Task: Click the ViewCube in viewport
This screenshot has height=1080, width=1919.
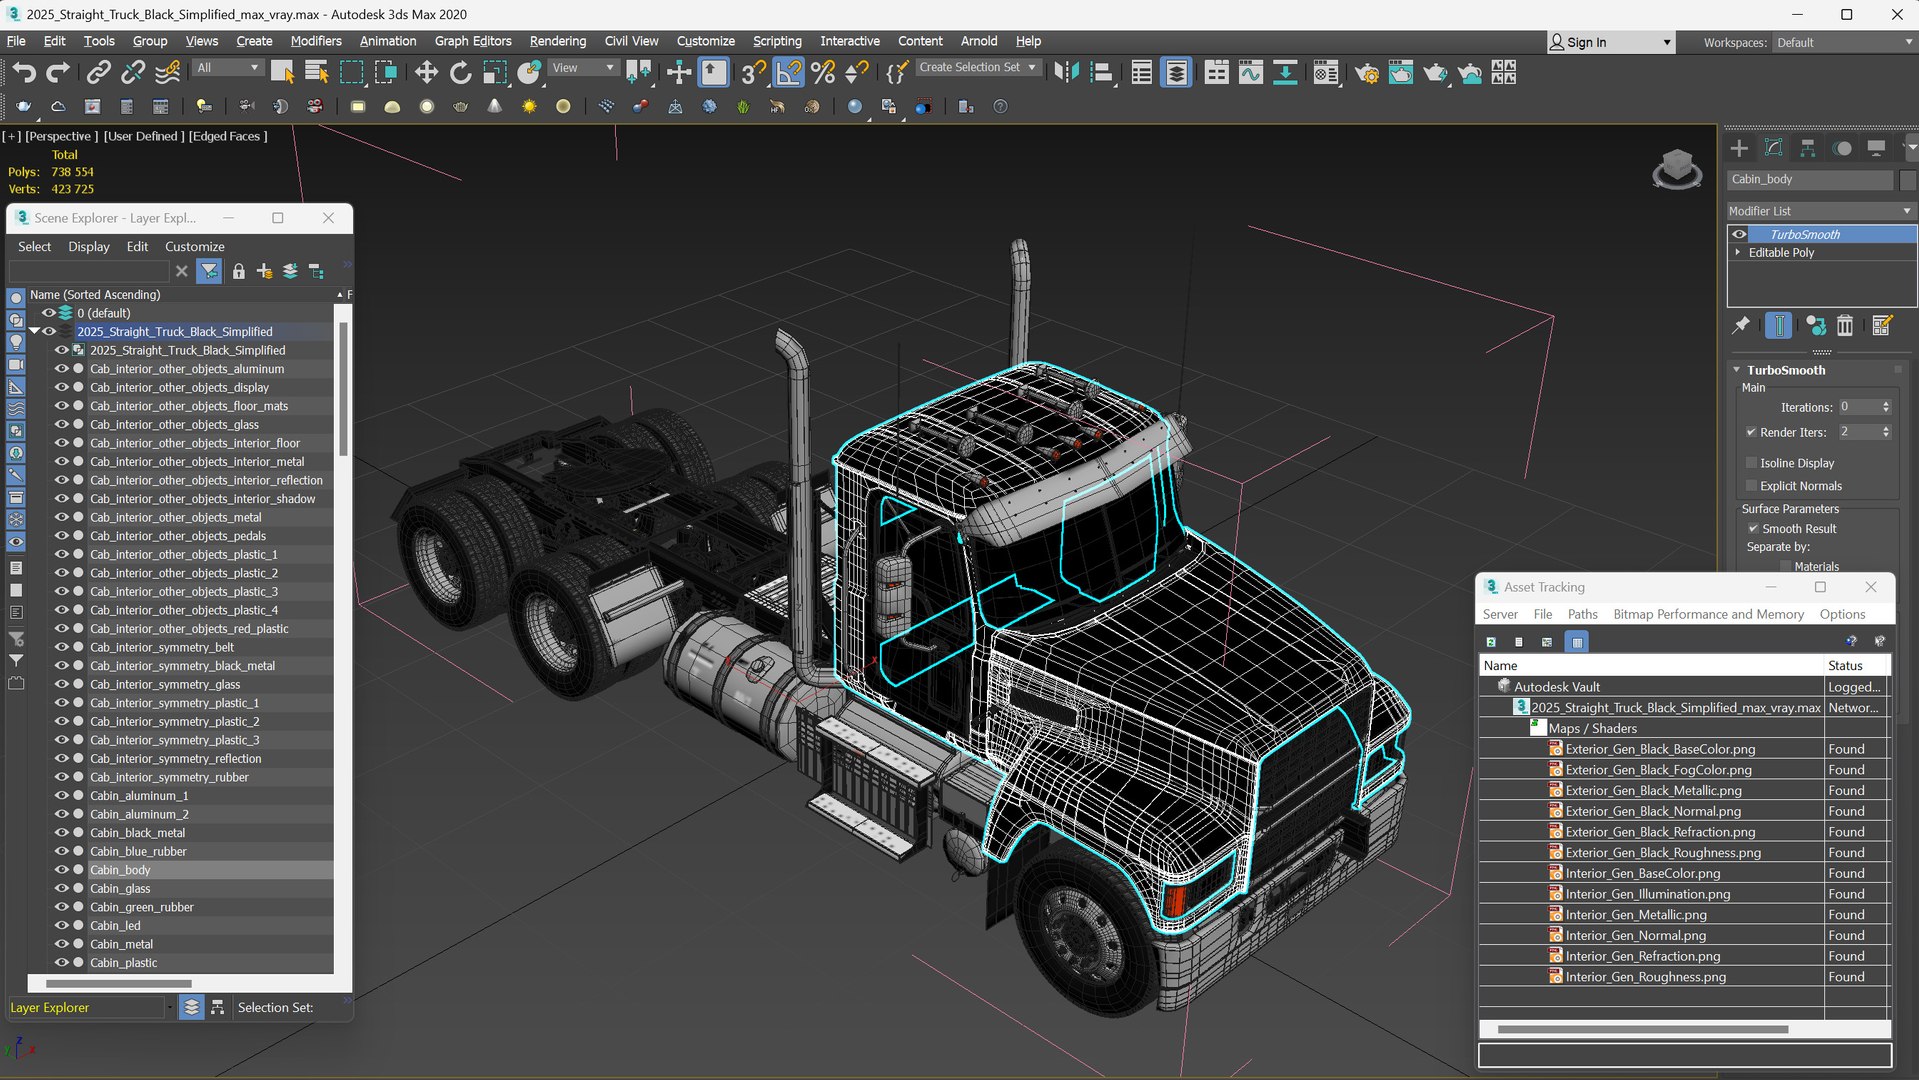Action: point(1677,169)
